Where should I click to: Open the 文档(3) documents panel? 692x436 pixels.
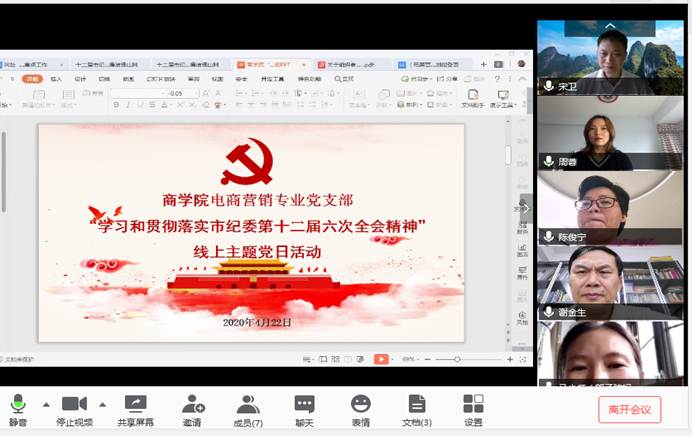coord(416,408)
